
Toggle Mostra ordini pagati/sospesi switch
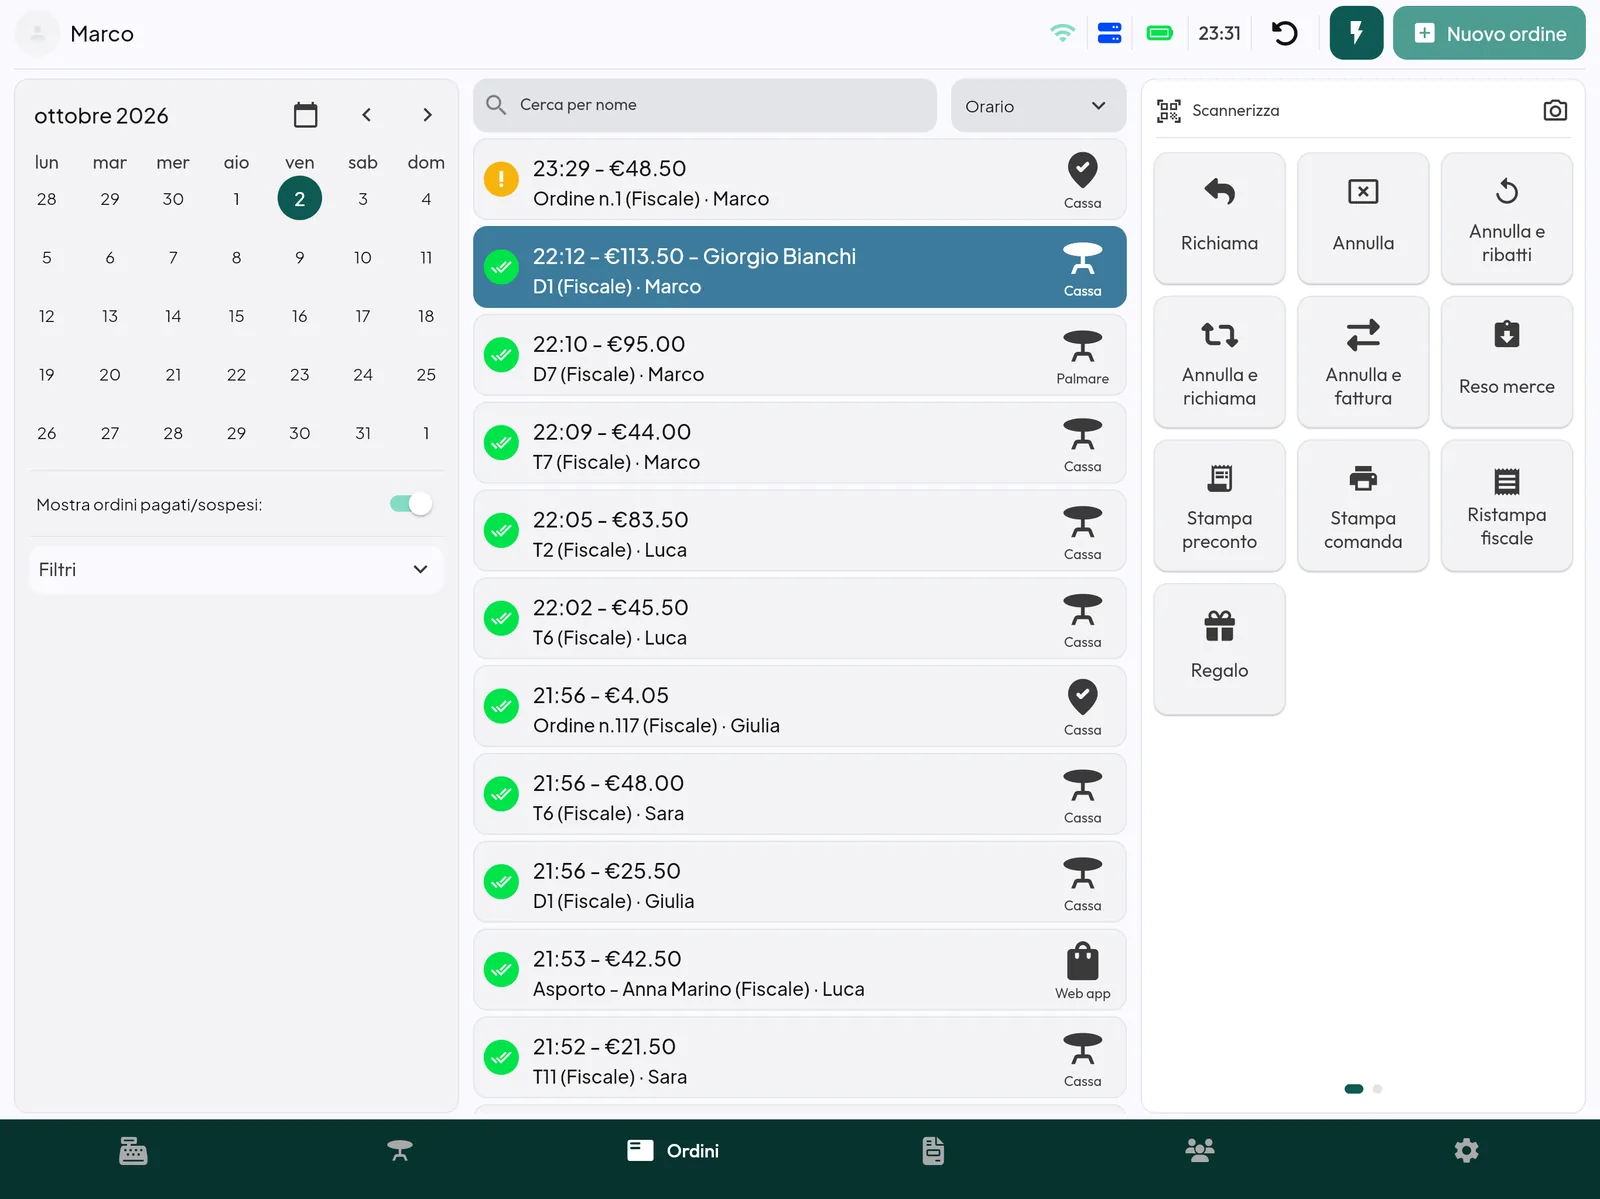tap(411, 504)
